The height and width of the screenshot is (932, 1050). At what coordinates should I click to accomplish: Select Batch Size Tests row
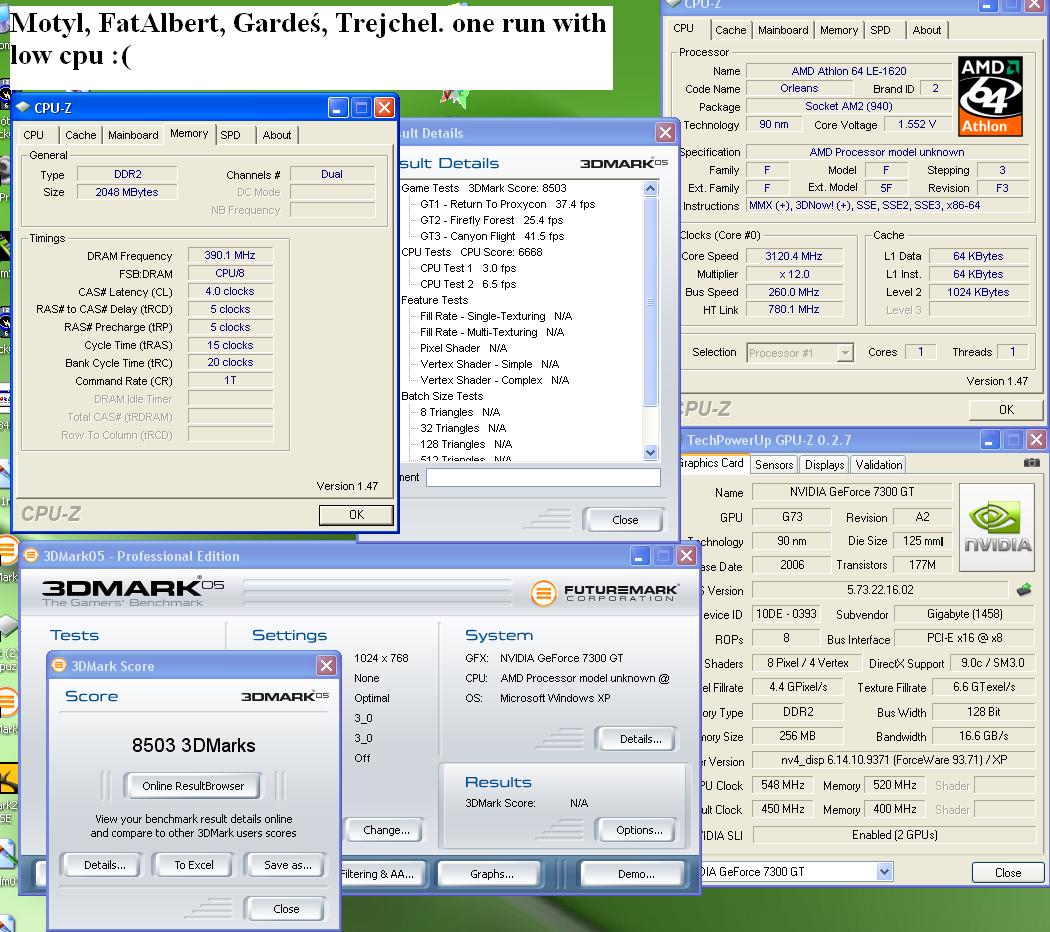click(442, 396)
